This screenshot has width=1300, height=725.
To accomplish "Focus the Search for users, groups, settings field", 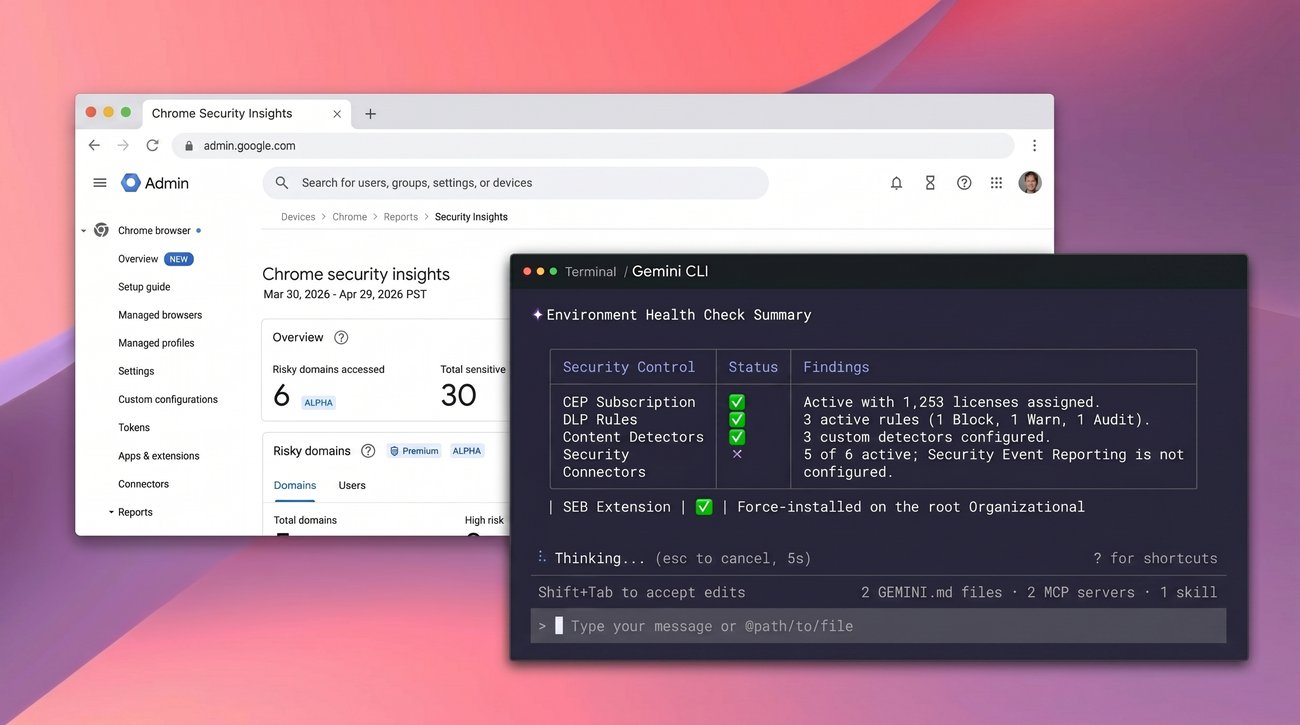I will click(515, 183).
